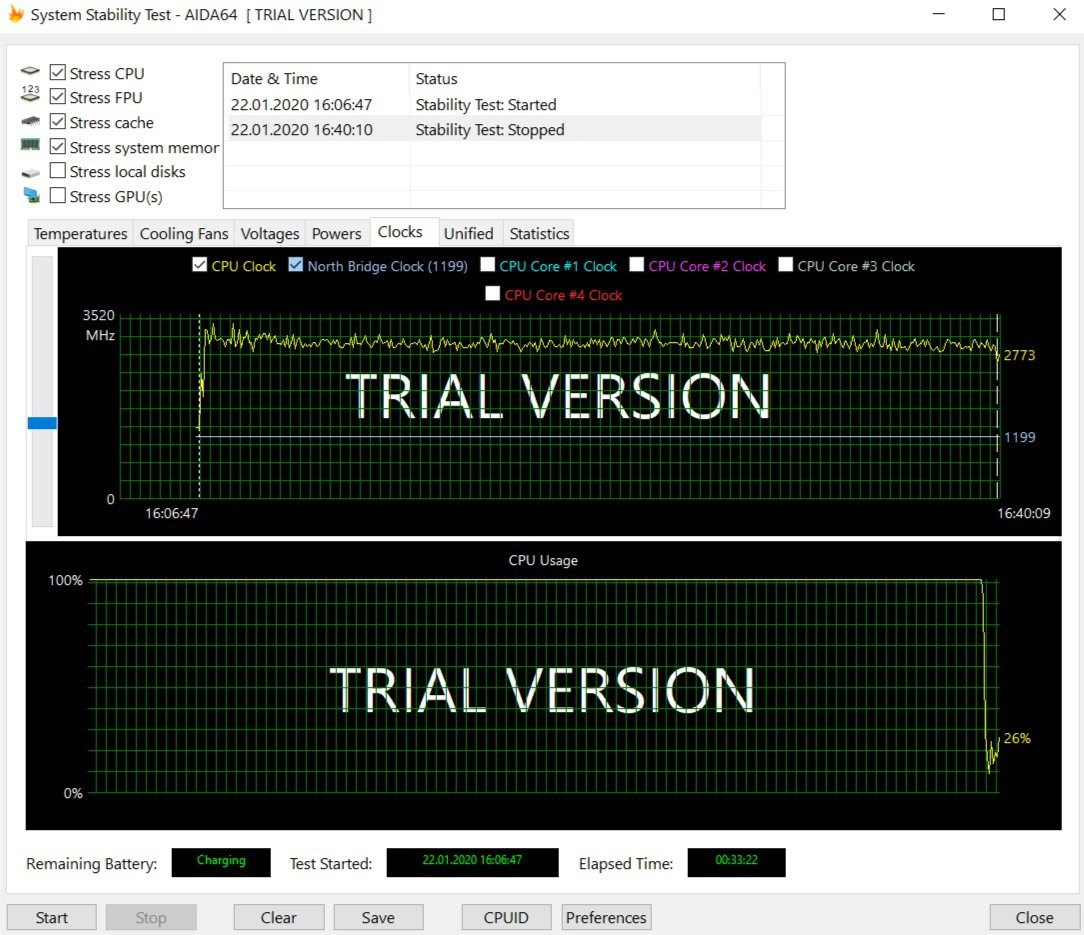Click the blue graph scale slider handle
The width and height of the screenshot is (1084, 935).
(x=42, y=423)
